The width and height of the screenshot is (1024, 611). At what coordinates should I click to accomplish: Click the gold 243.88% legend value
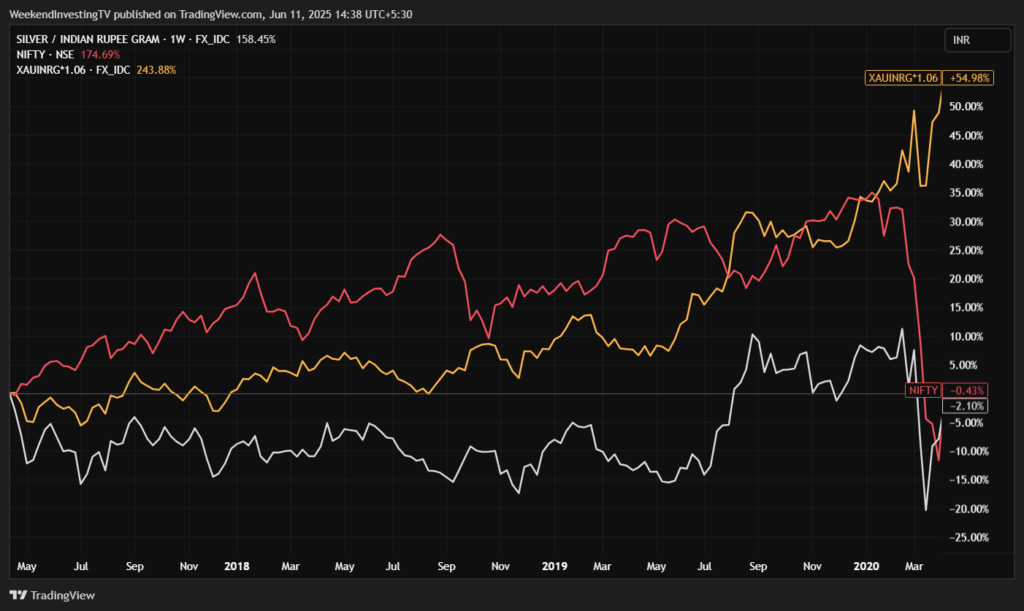[156, 70]
